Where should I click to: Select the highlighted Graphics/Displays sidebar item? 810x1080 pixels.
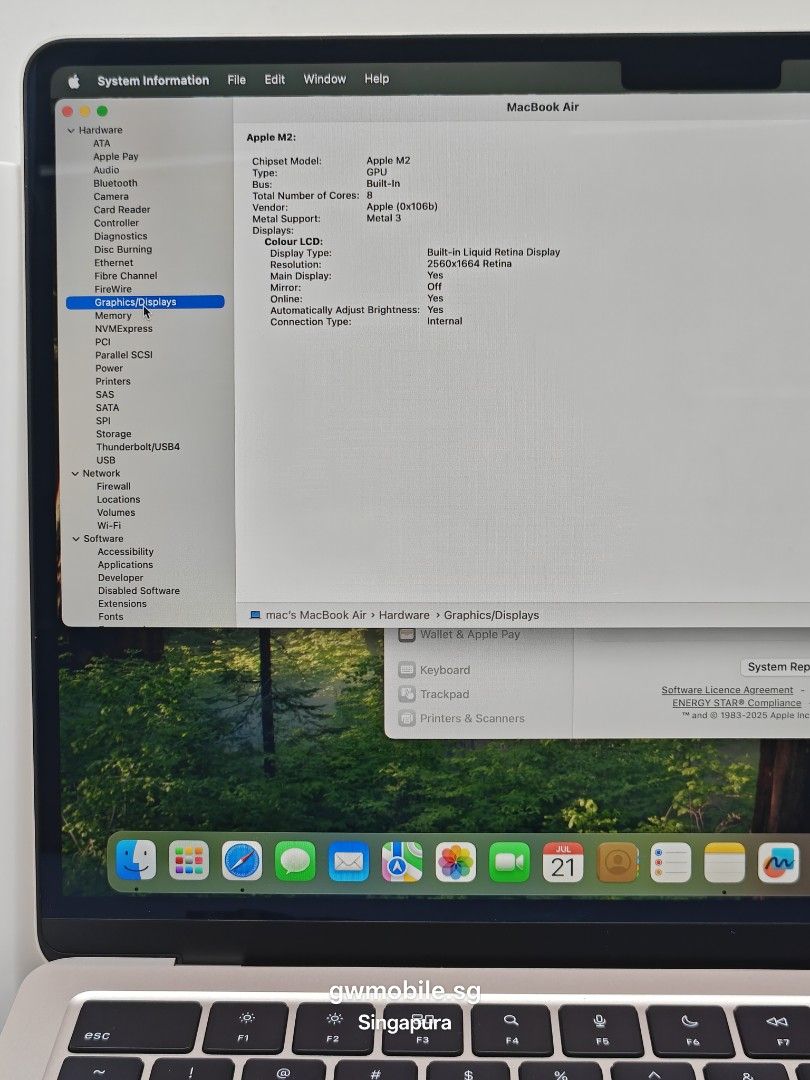[x=145, y=302]
